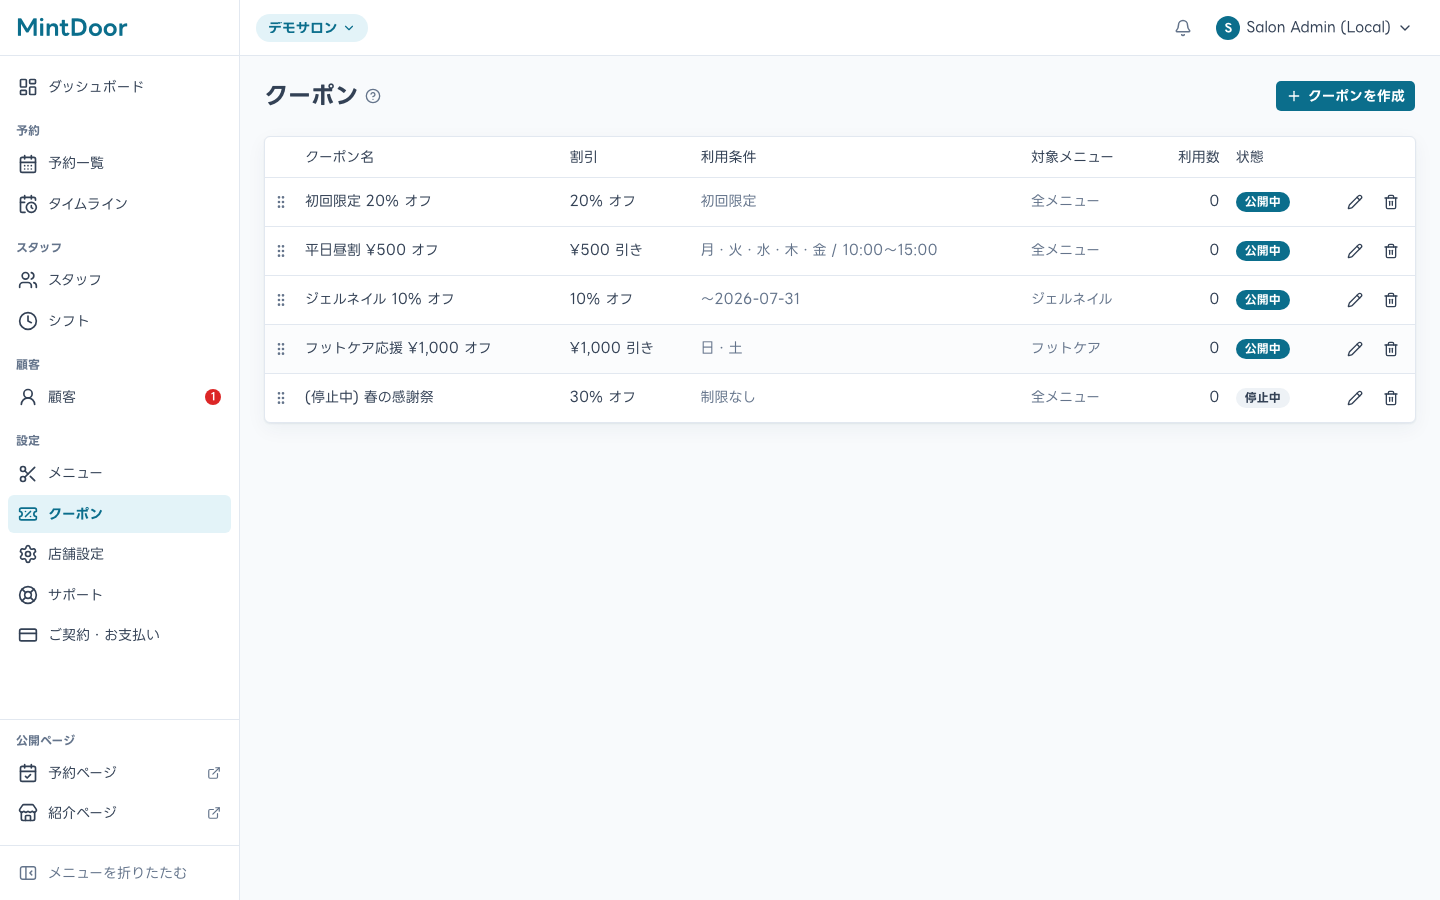Open the デモサロン salon selector dropdown
Viewport: 1440px width, 900px height.
312,28
